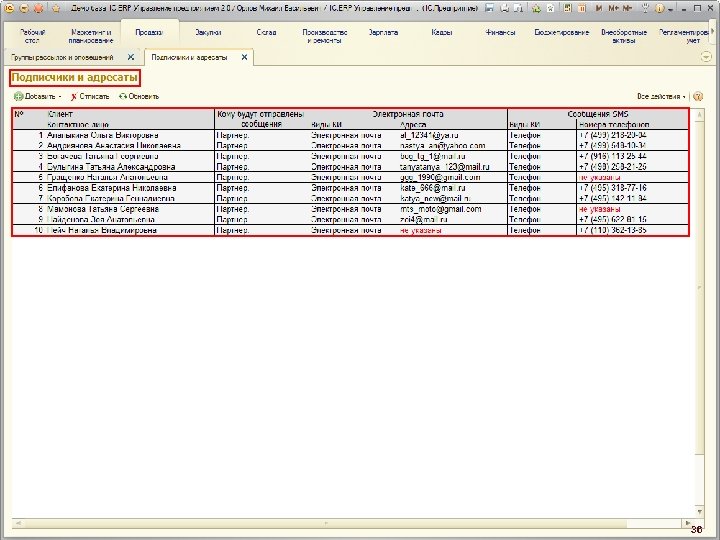720x540 pixels.
Task: Open the Рабочий стол section
Action: pyautogui.click(x=32, y=36)
